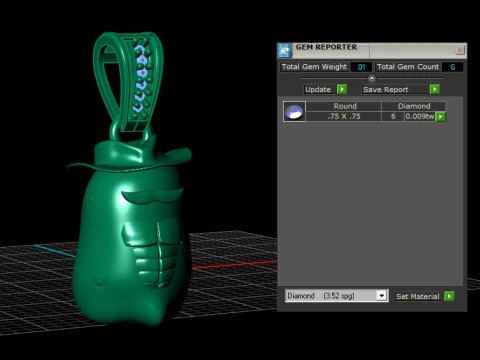Click the Set Material label
Screen dimensions: 480x360
pyautogui.click(x=418, y=296)
